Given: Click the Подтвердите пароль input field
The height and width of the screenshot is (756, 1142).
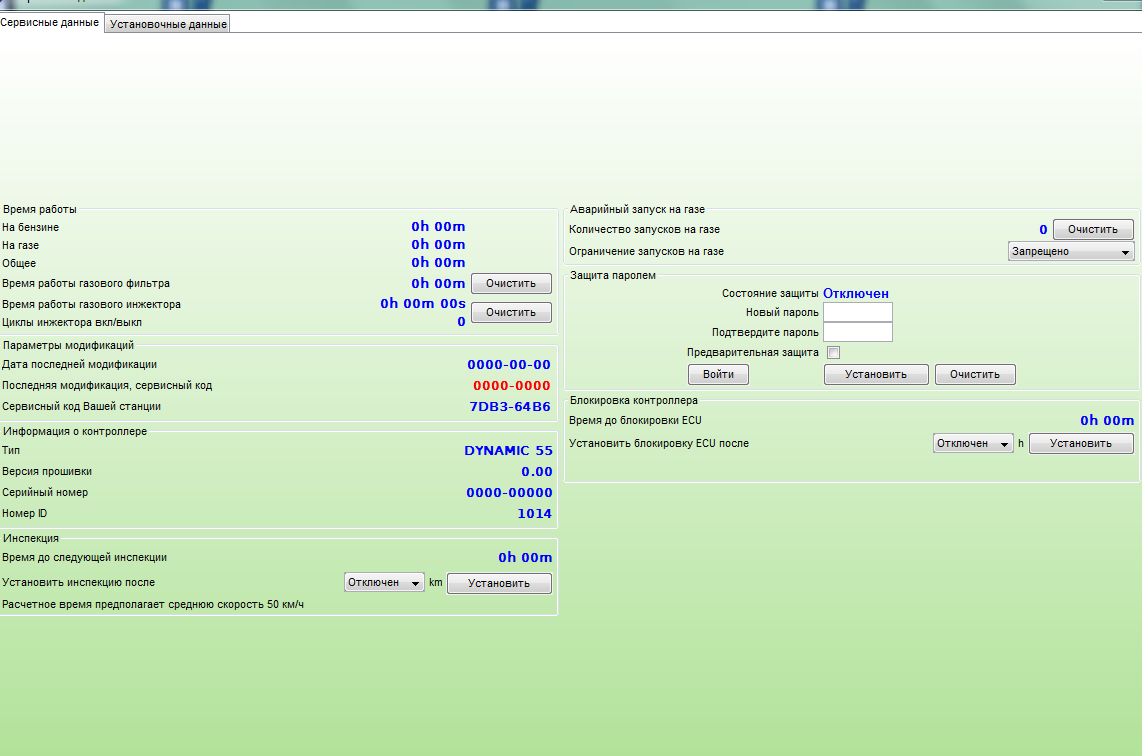Looking at the screenshot, I should pos(857,332).
